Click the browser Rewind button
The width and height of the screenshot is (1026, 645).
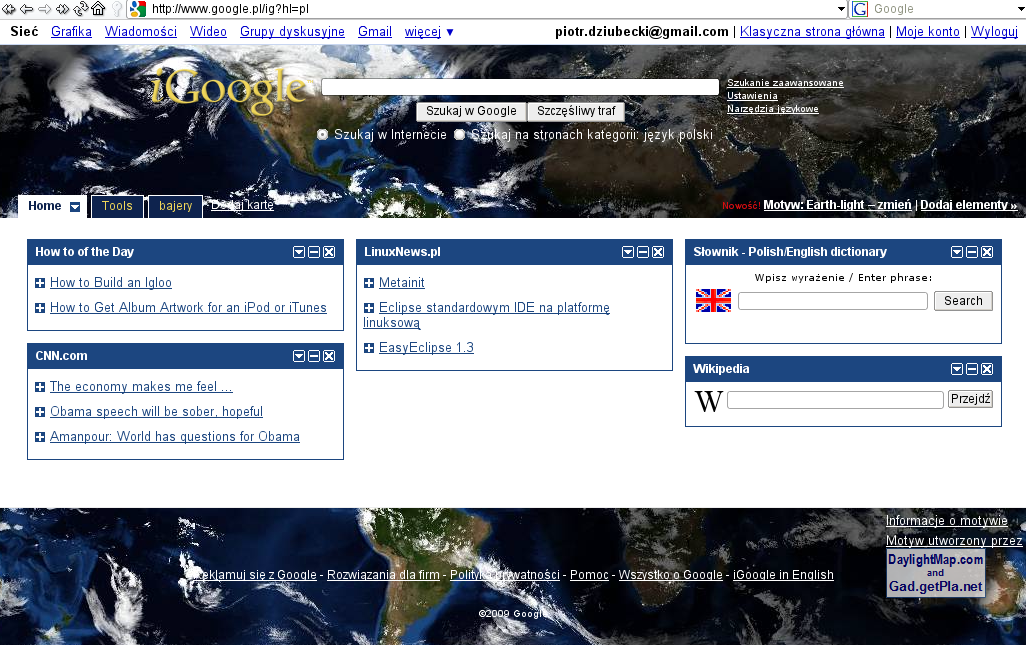click(9, 9)
